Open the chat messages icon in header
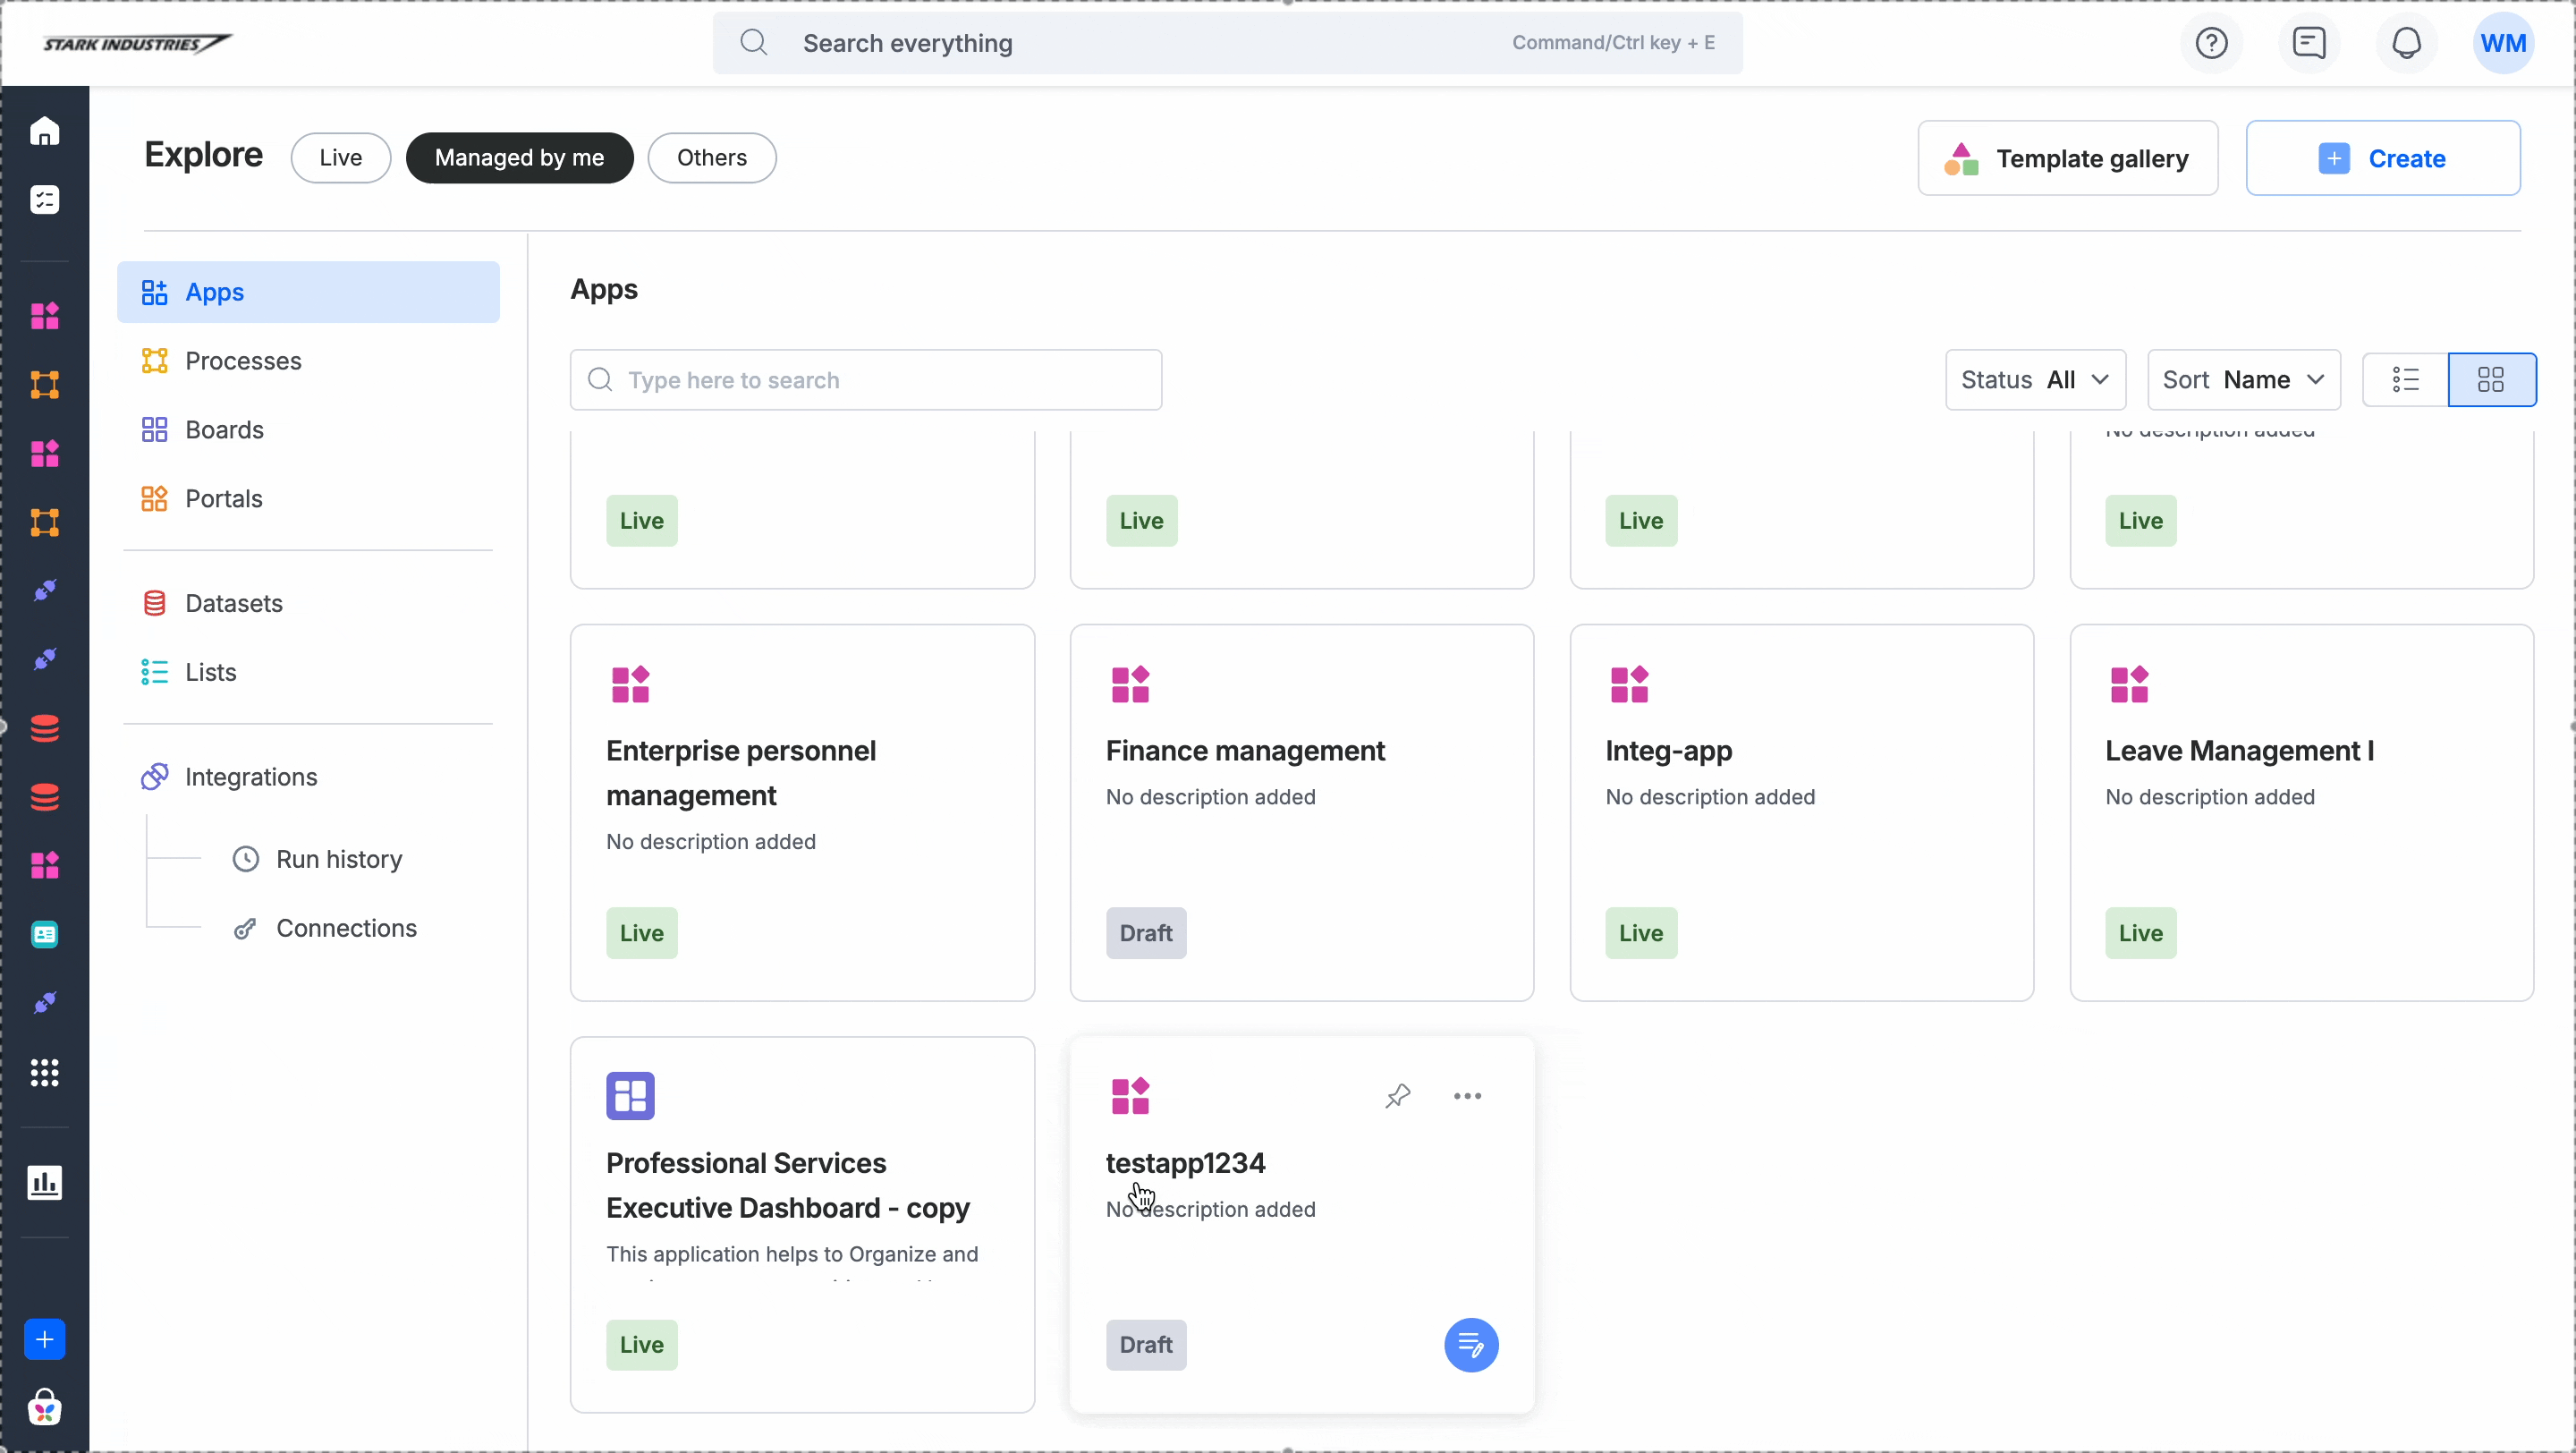 (2309, 43)
